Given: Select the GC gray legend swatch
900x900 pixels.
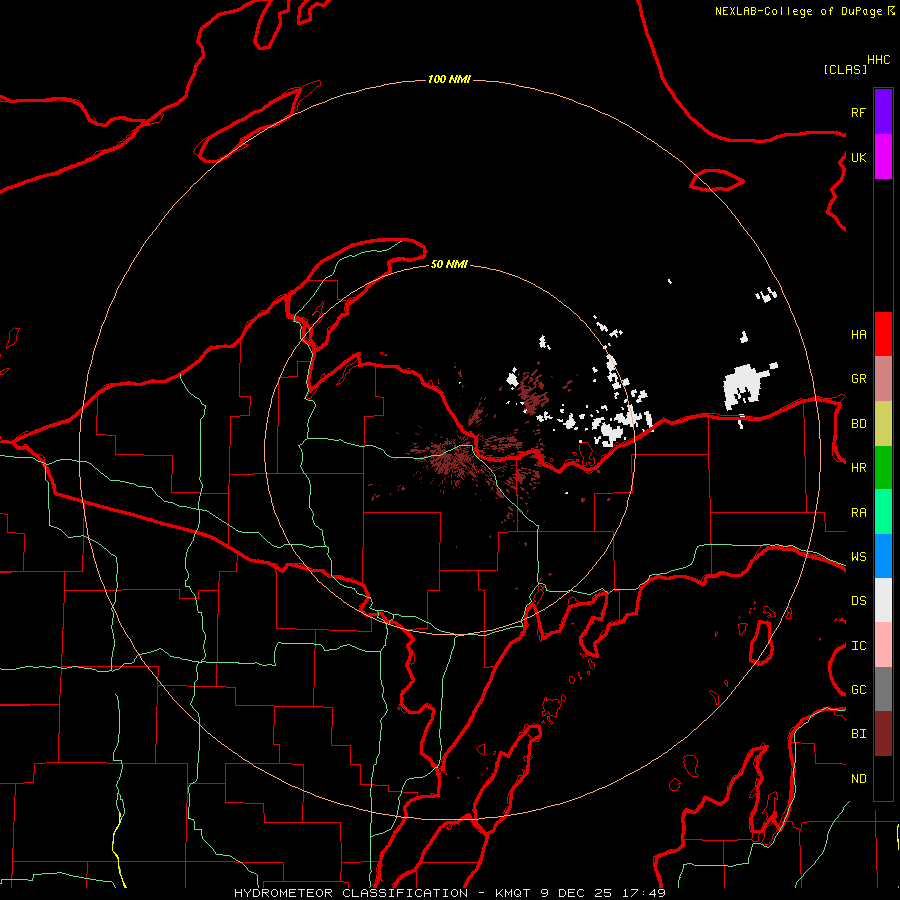Looking at the screenshot, I should pos(883,689).
